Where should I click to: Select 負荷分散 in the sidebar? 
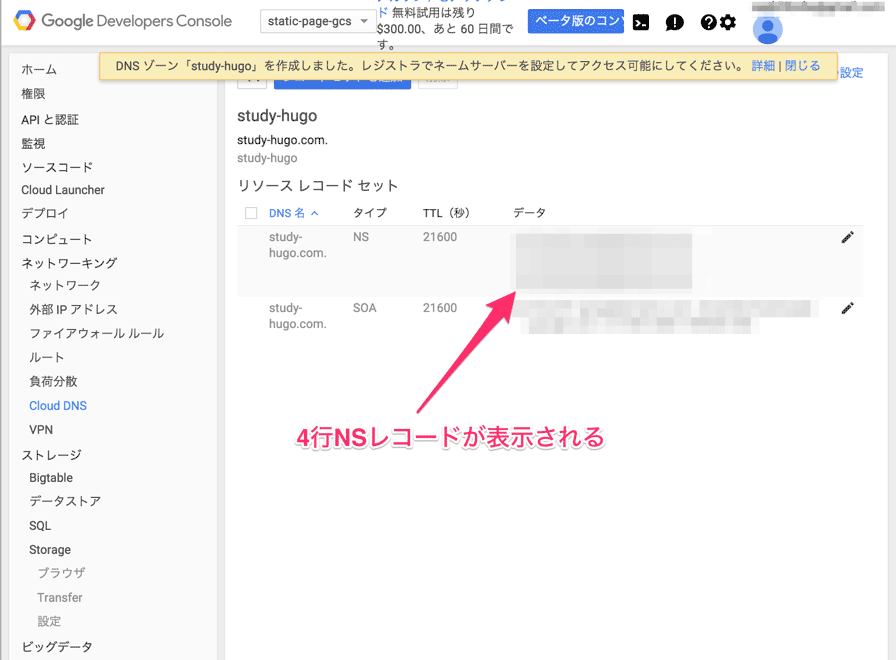point(53,381)
